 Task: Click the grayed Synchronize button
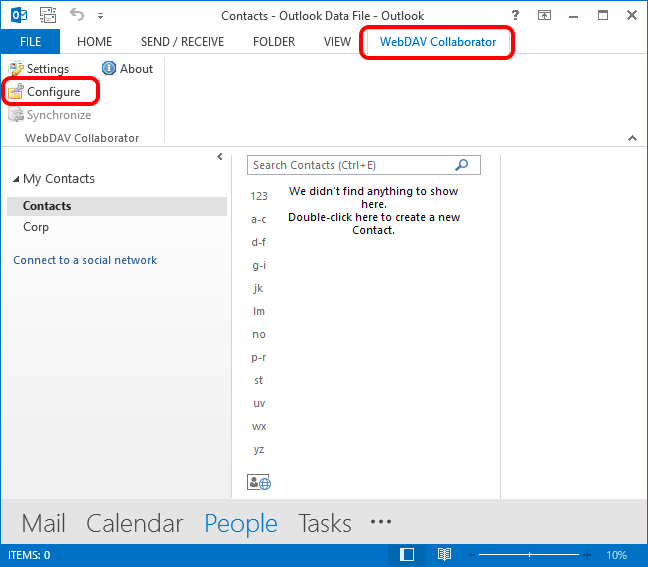tap(50, 115)
